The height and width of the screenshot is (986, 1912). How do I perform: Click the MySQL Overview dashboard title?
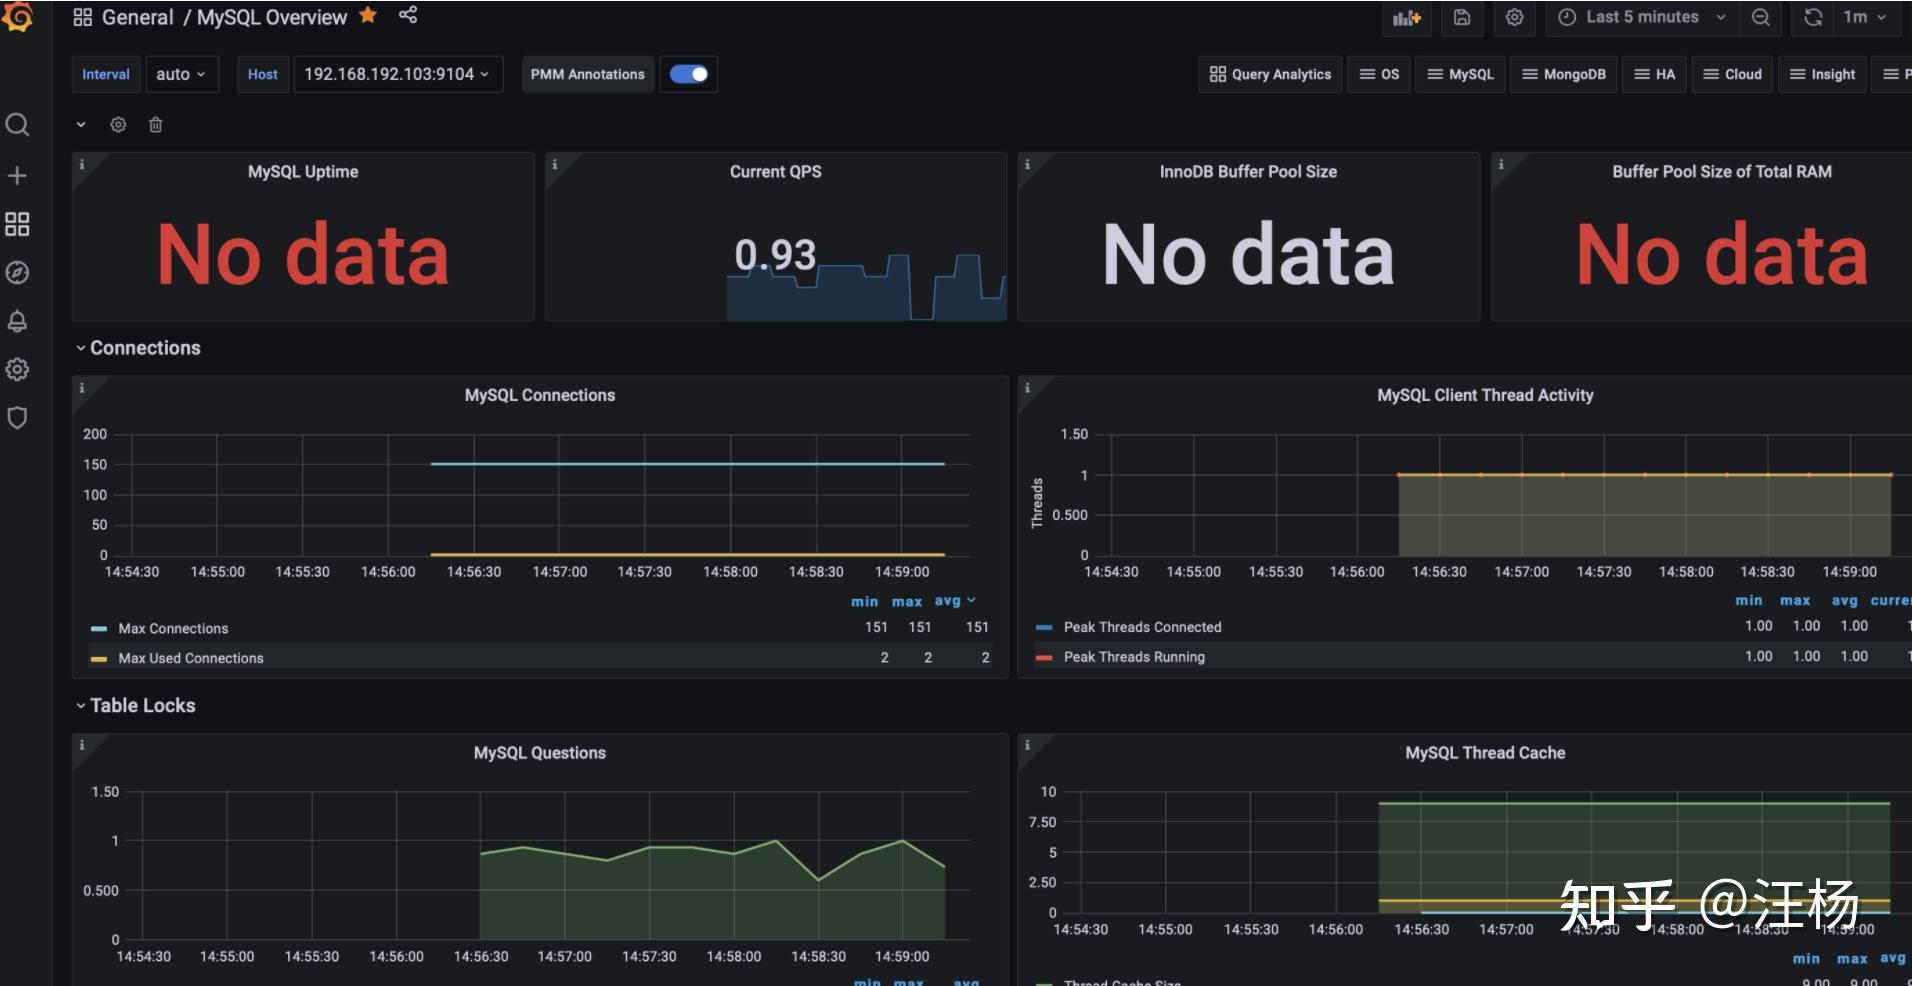coord(272,17)
